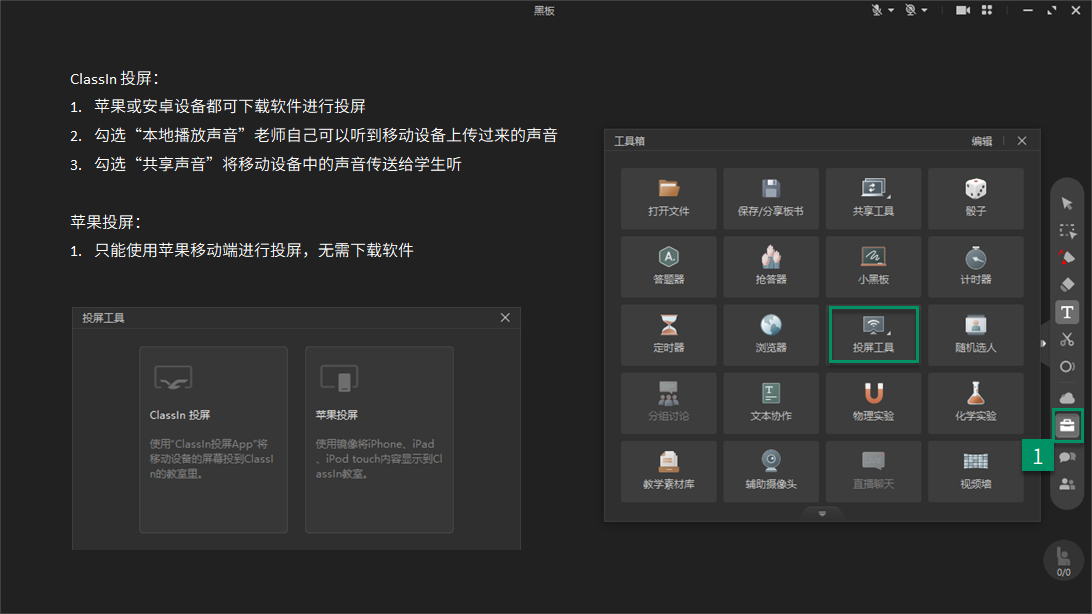Open the cloud drive icon in sidebar

1067,397
